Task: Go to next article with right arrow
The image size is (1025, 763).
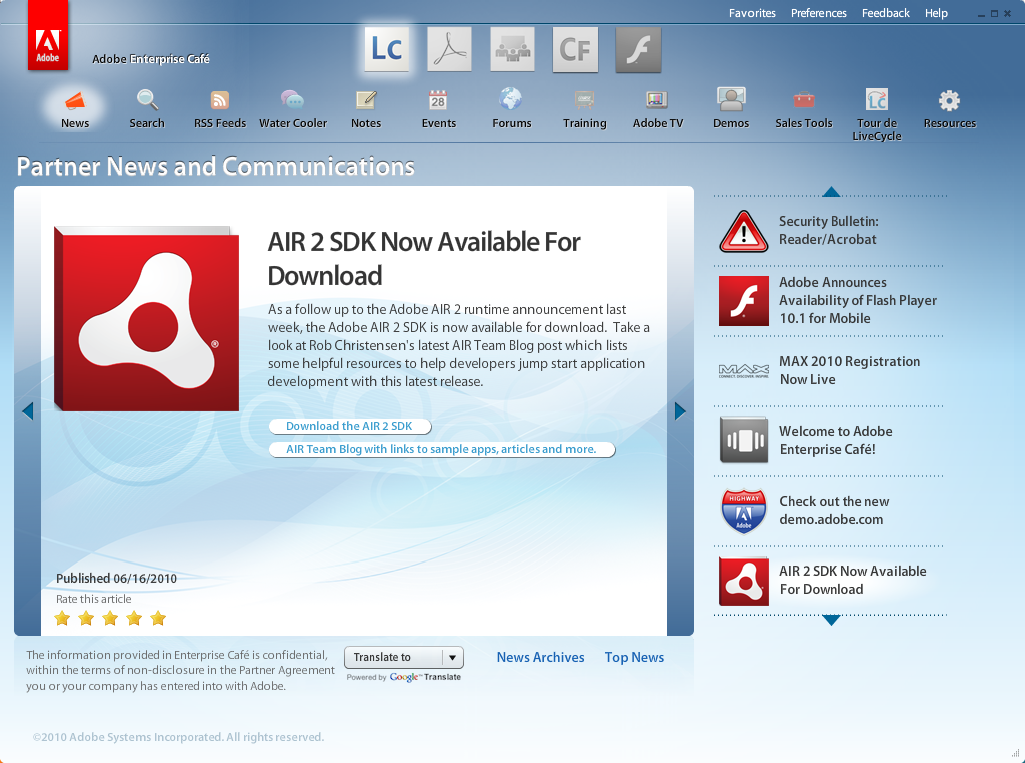Action: click(x=680, y=411)
